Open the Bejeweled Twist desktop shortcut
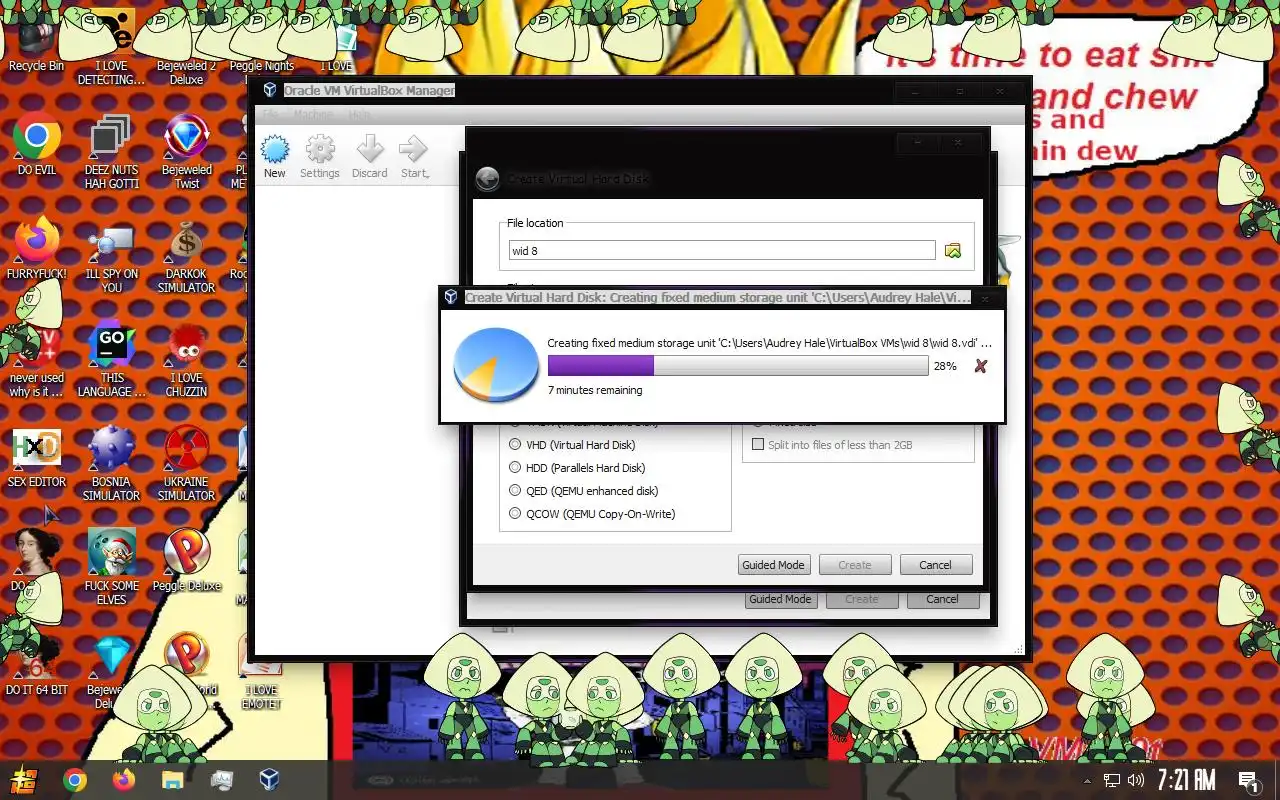Screen dimensions: 1280x800 coord(187,152)
